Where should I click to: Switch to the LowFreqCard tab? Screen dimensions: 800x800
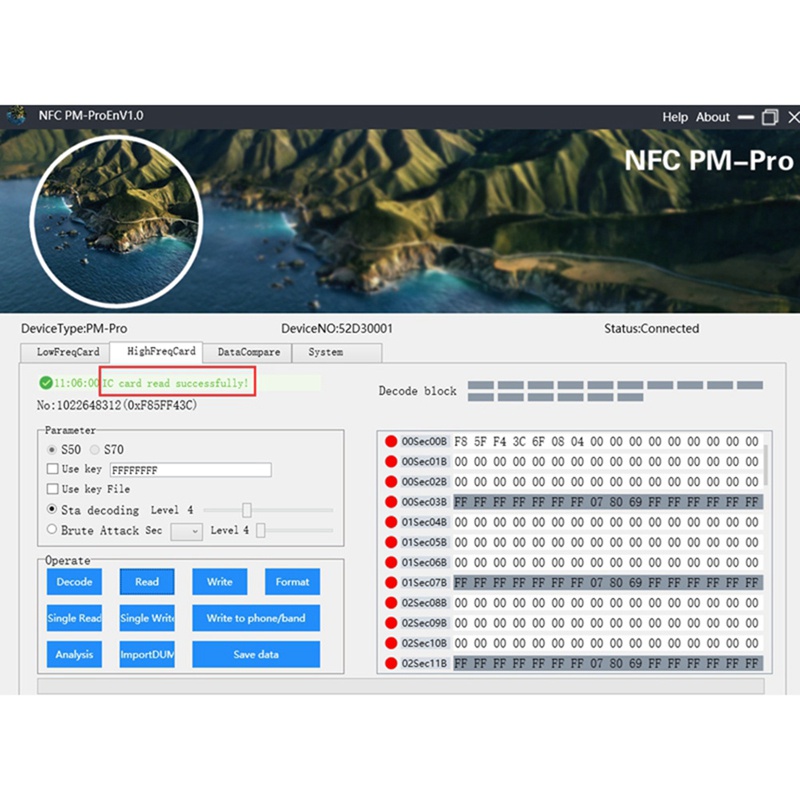[68, 352]
